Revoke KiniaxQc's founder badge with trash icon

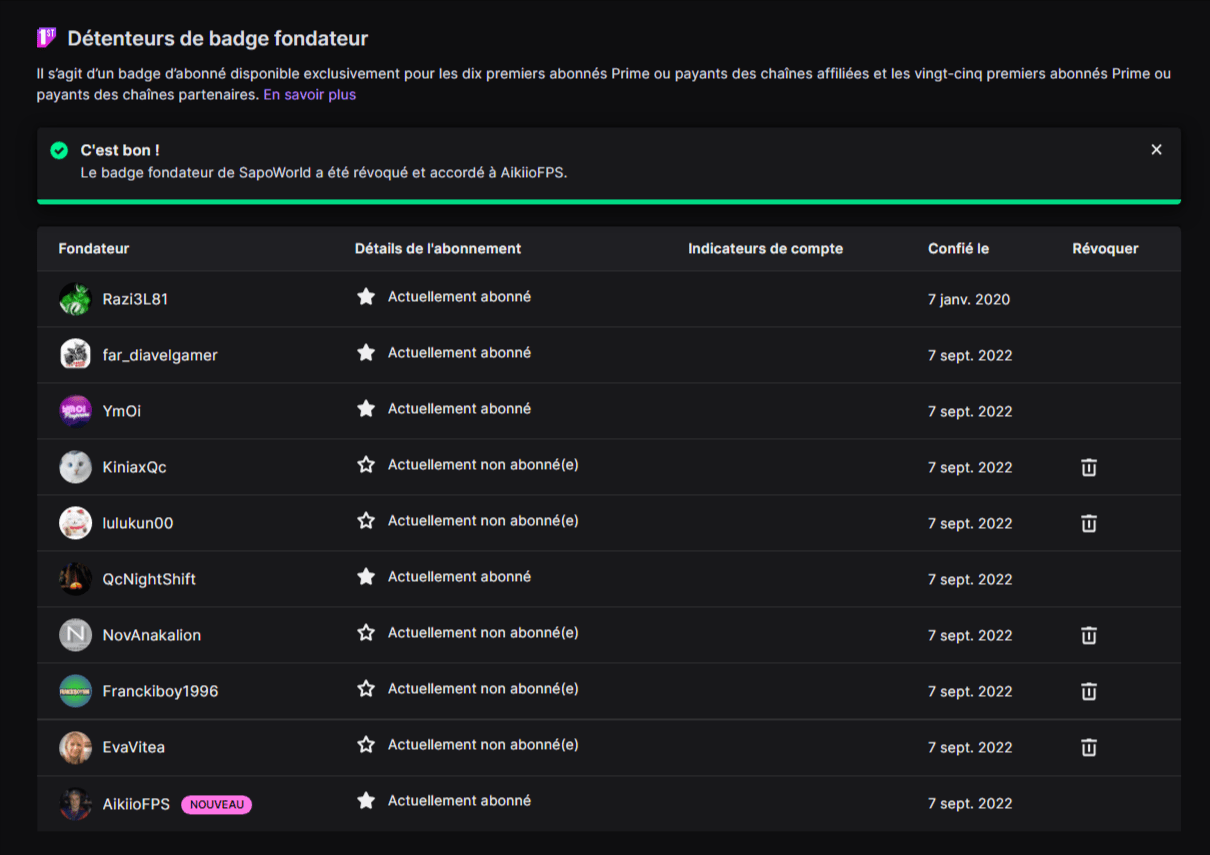pyautogui.click(x=1089, y=467)
